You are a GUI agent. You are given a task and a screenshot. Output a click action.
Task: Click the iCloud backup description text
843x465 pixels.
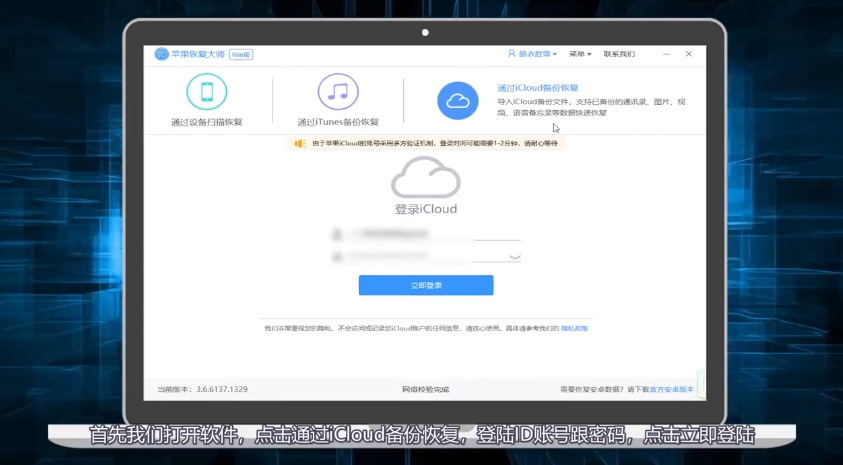[591, 107]
